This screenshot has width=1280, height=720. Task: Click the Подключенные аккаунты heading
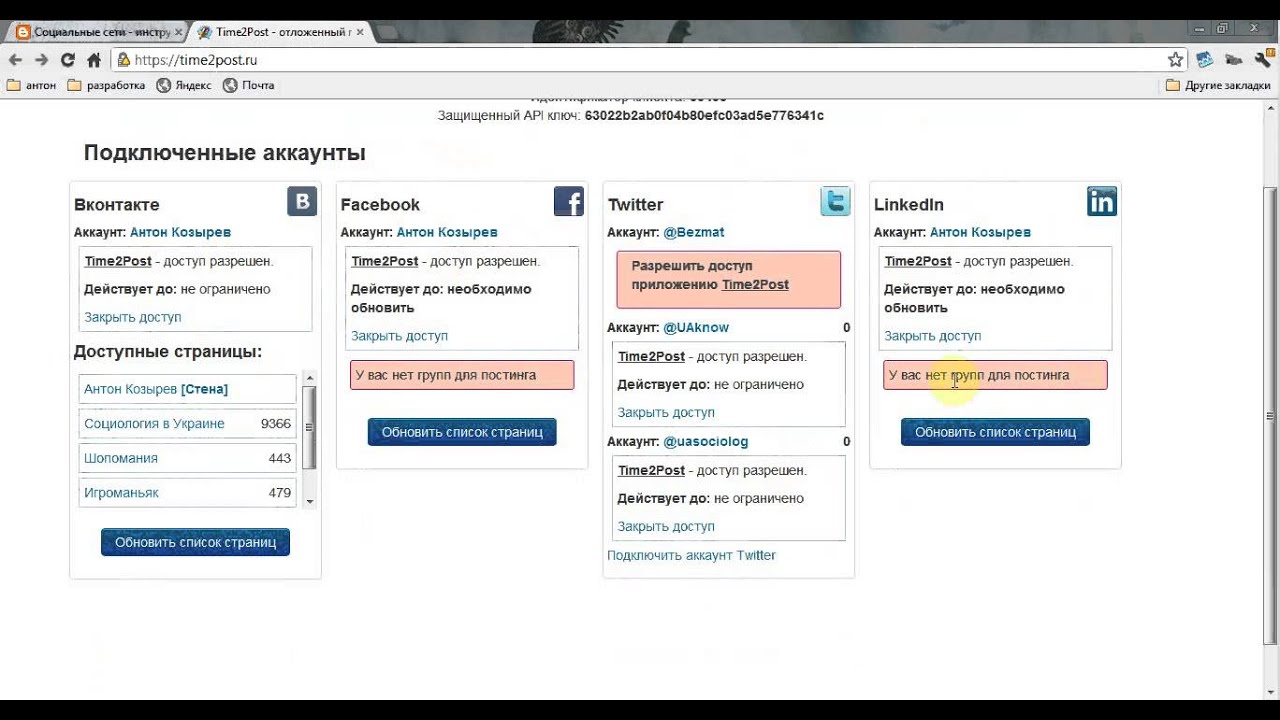pos(224,153)
